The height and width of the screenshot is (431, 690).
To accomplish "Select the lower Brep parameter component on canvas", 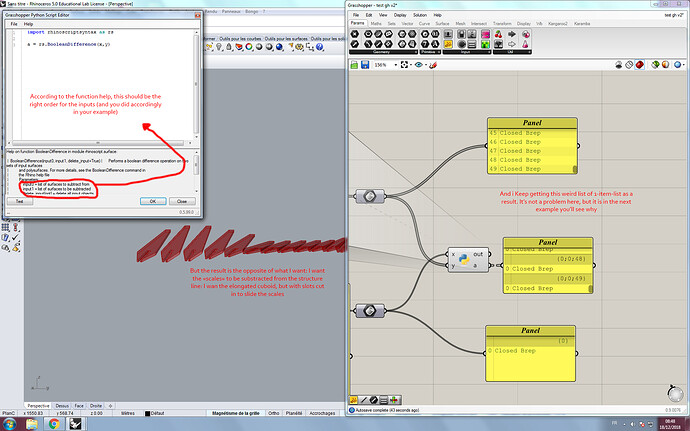I will tap(370, 311).
